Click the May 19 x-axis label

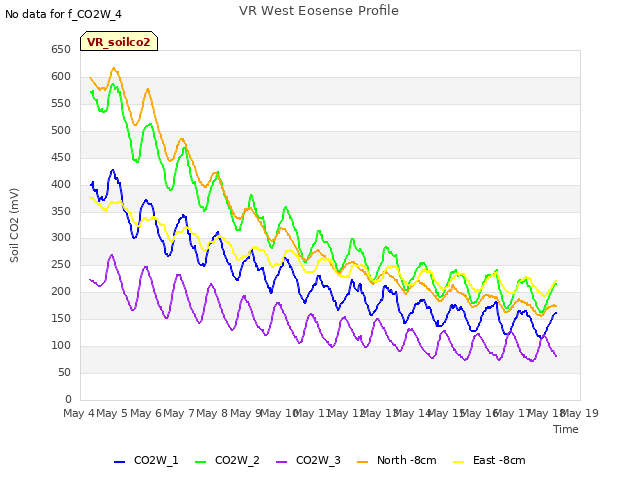pos(580,413)
